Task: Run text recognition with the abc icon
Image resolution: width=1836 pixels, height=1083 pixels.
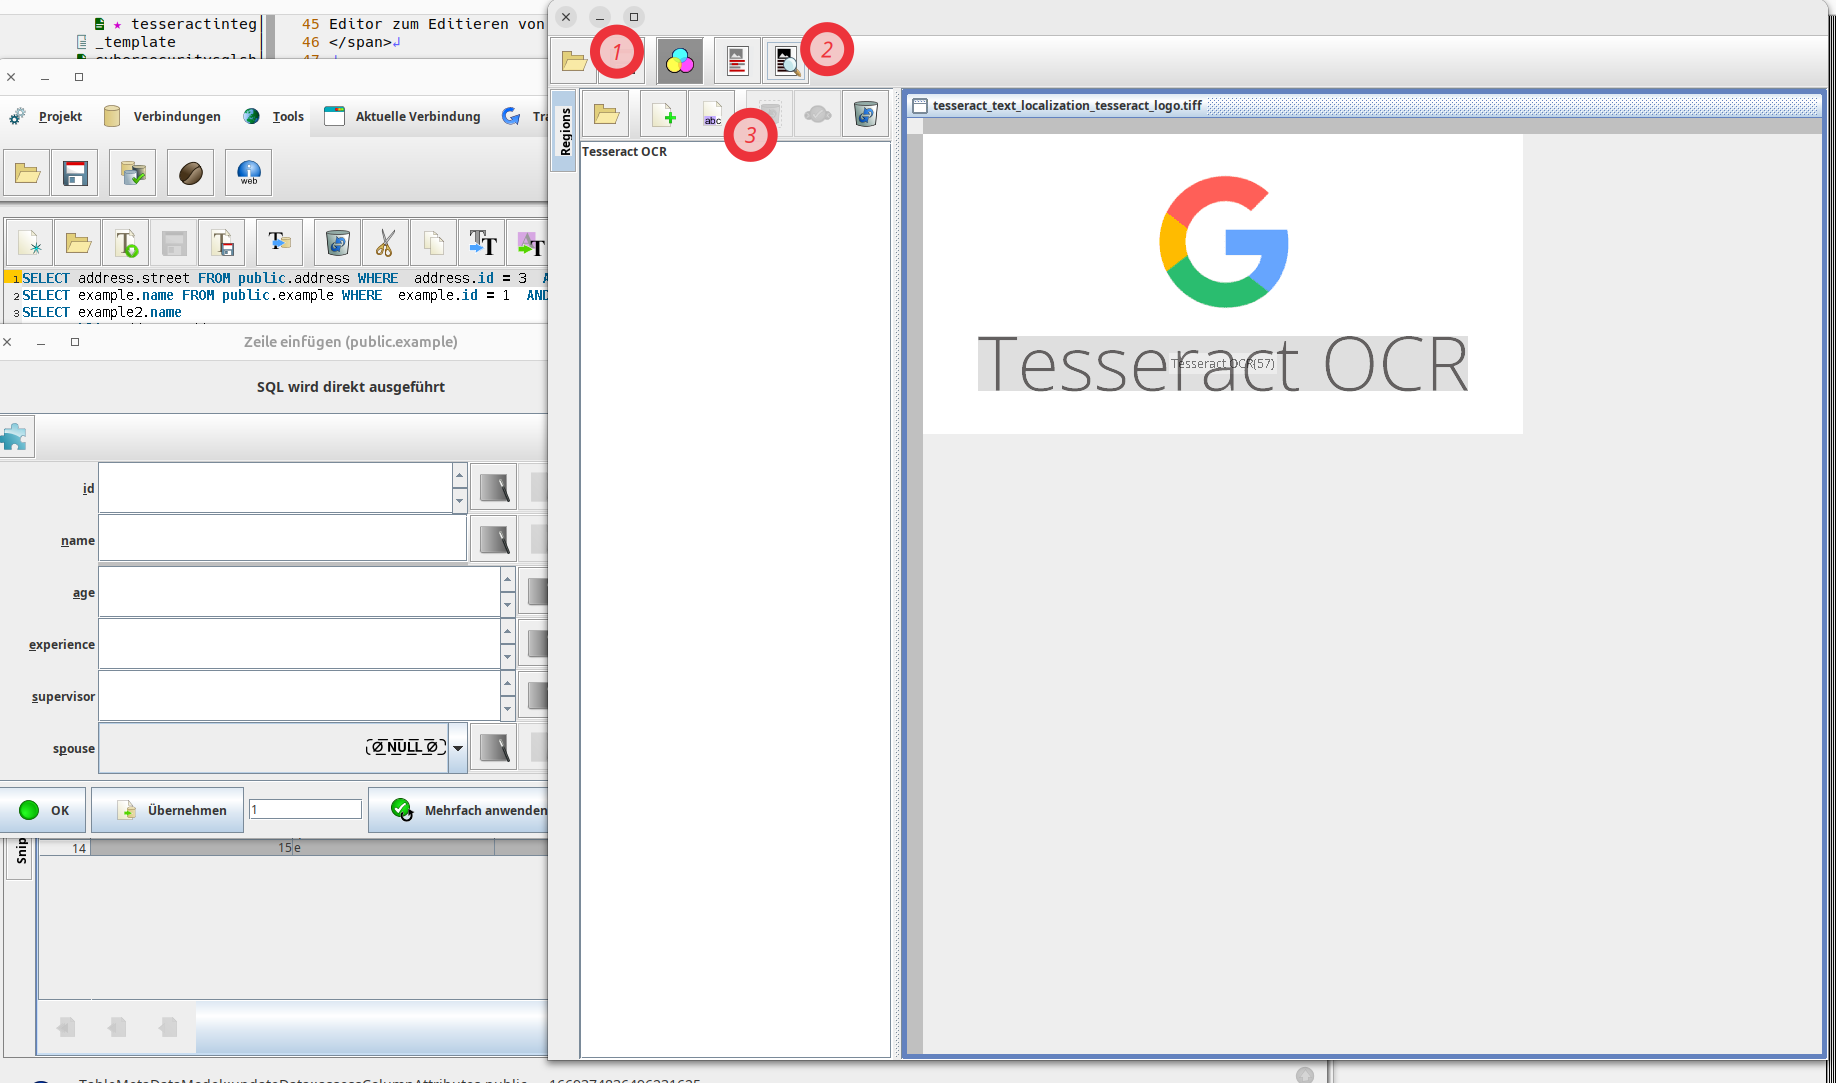Action: click(x=712, y=113)
